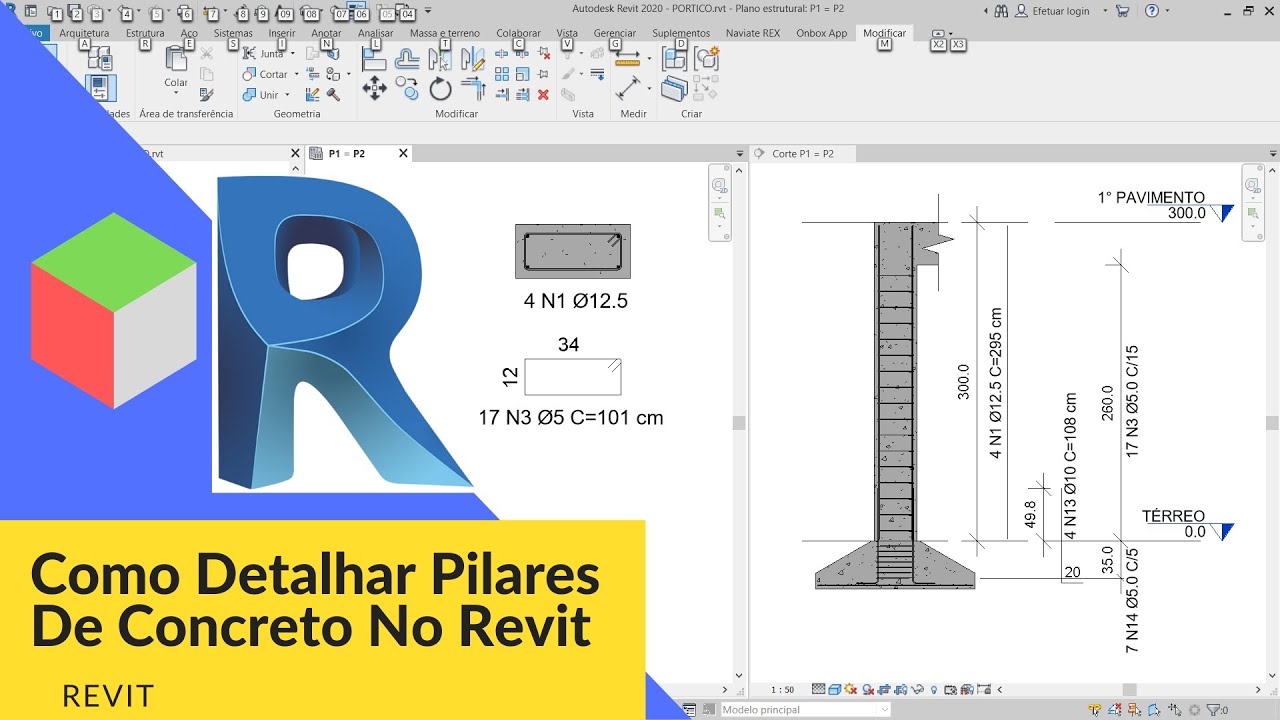
Task: Close the P1 = P2 view tab
Action: pos(403,153)
